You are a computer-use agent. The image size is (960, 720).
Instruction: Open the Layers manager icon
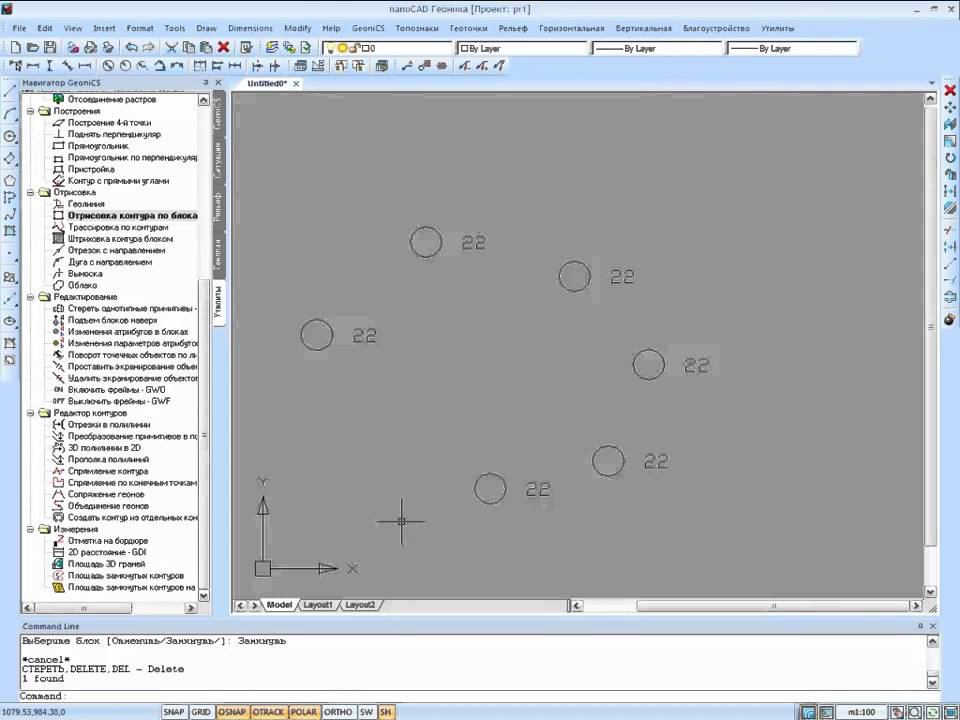tap(272, 47)
